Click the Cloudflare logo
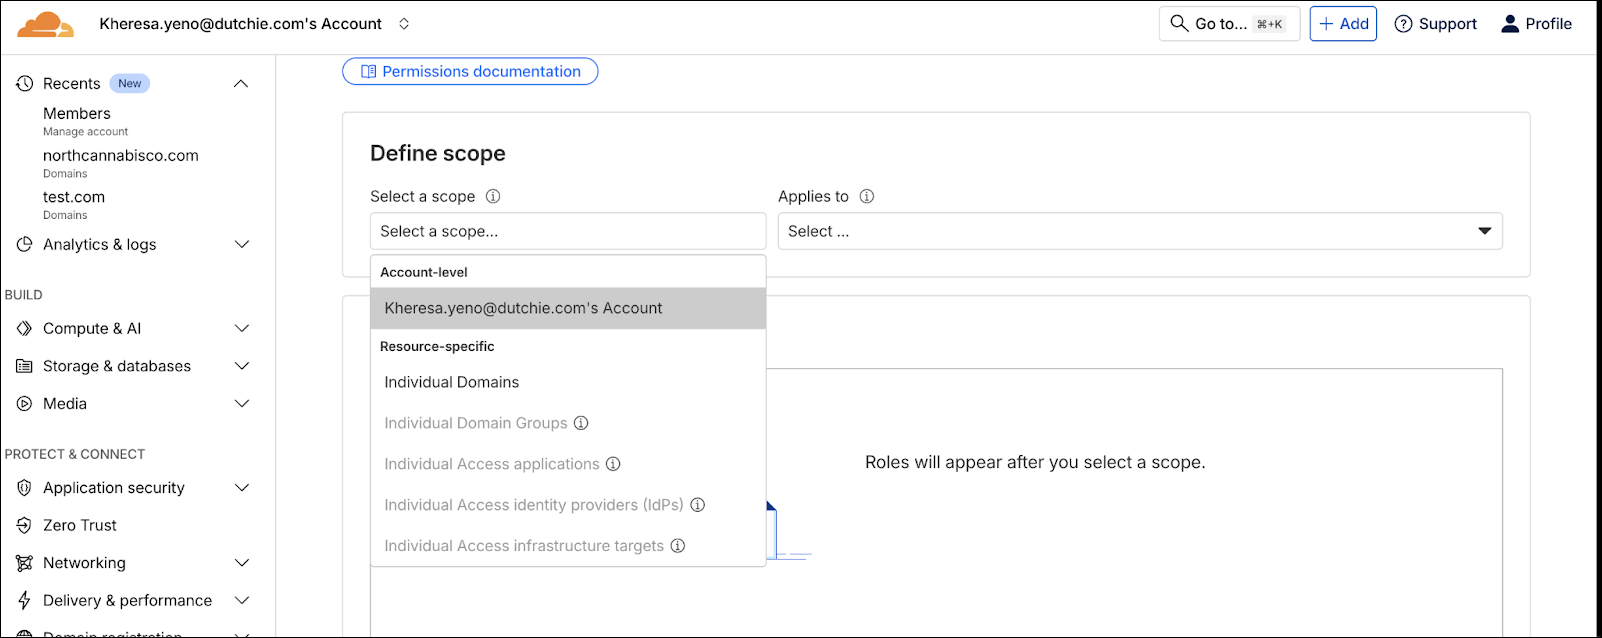 tap(46, 24)
